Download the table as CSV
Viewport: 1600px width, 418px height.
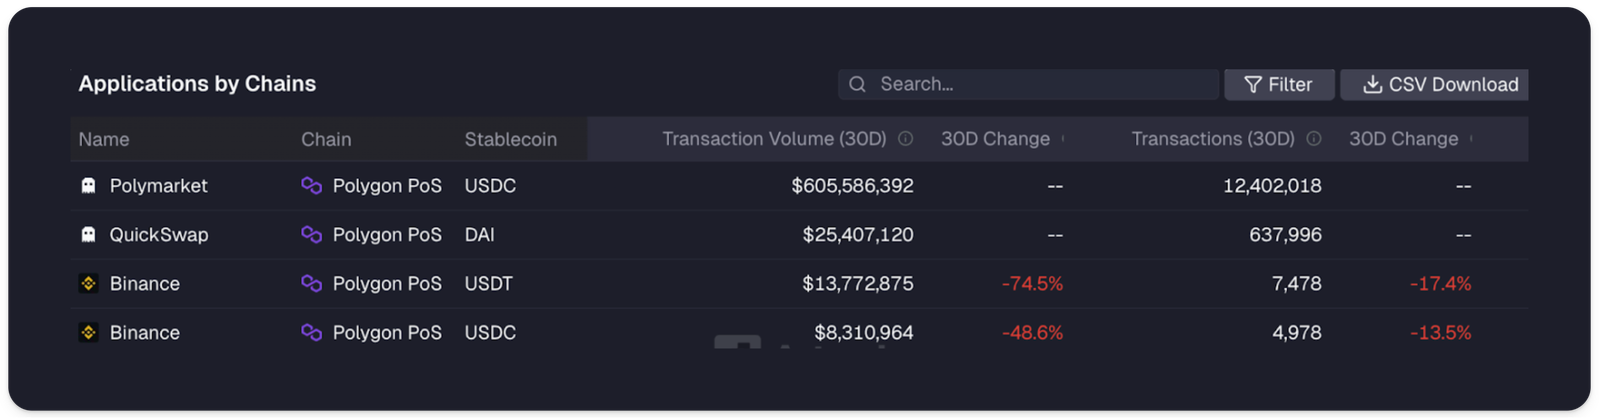[x=1434, y=85]
